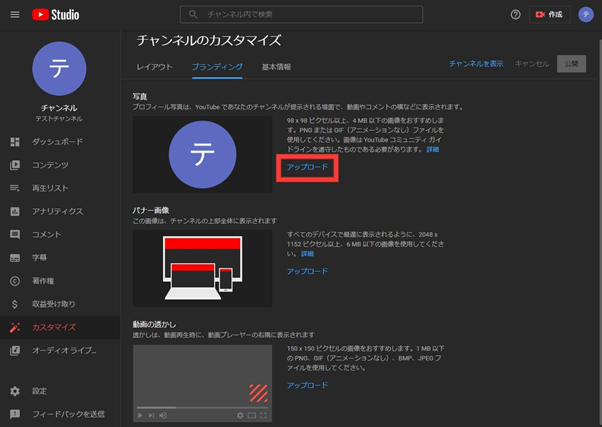
Task: Focus the チャンネル内で検索 search field
Action: tap(301, 14)
